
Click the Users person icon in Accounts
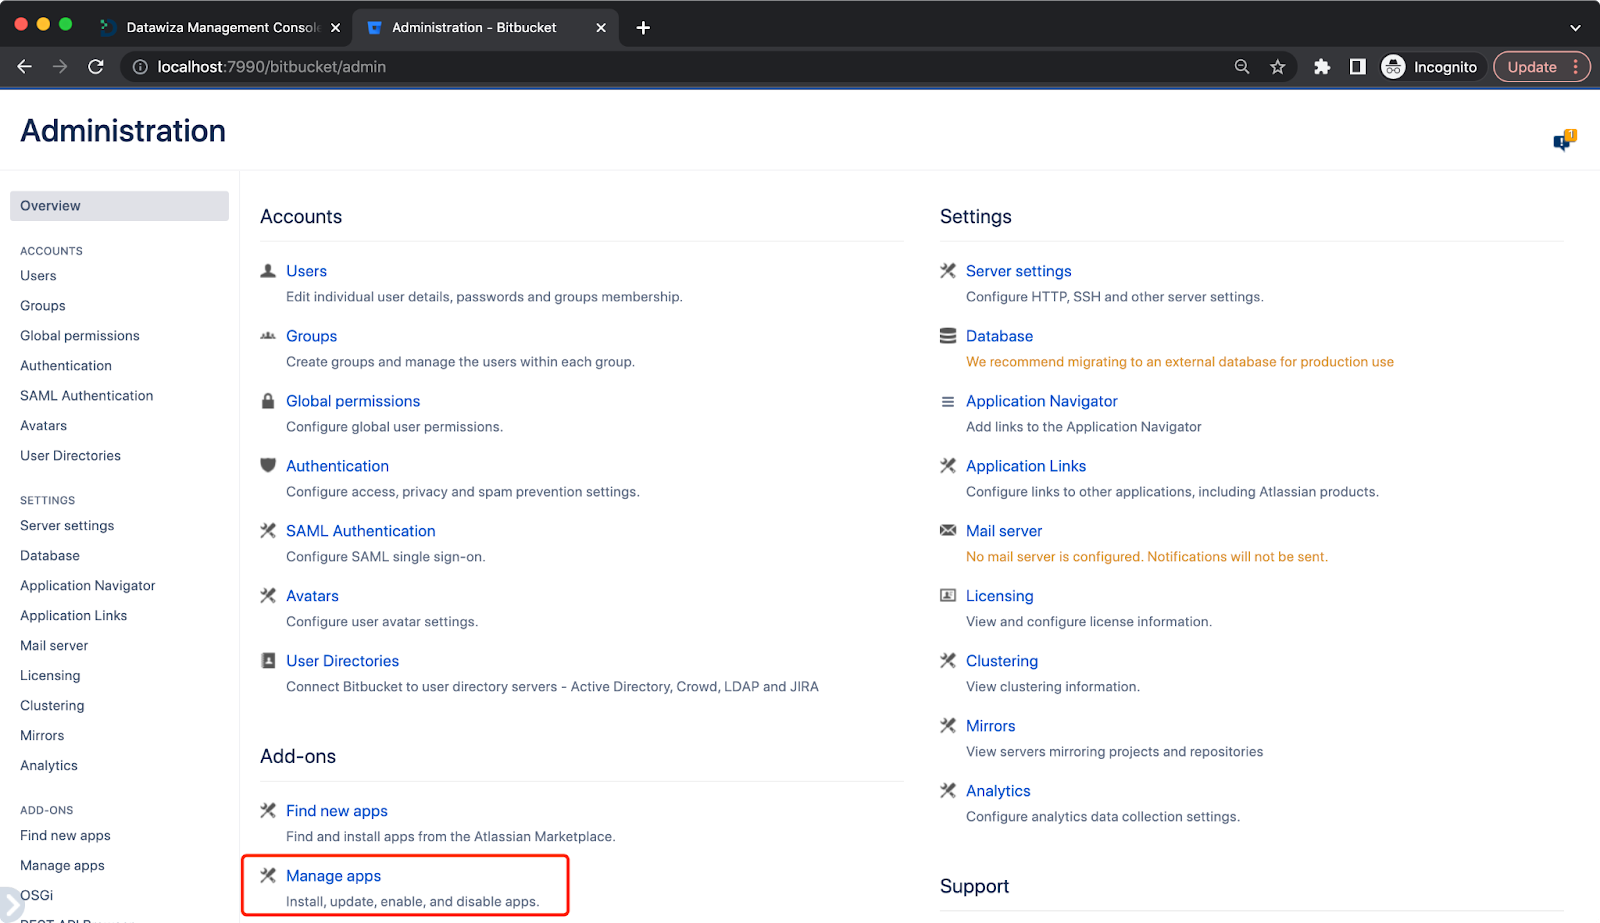[x=268, y=271]
